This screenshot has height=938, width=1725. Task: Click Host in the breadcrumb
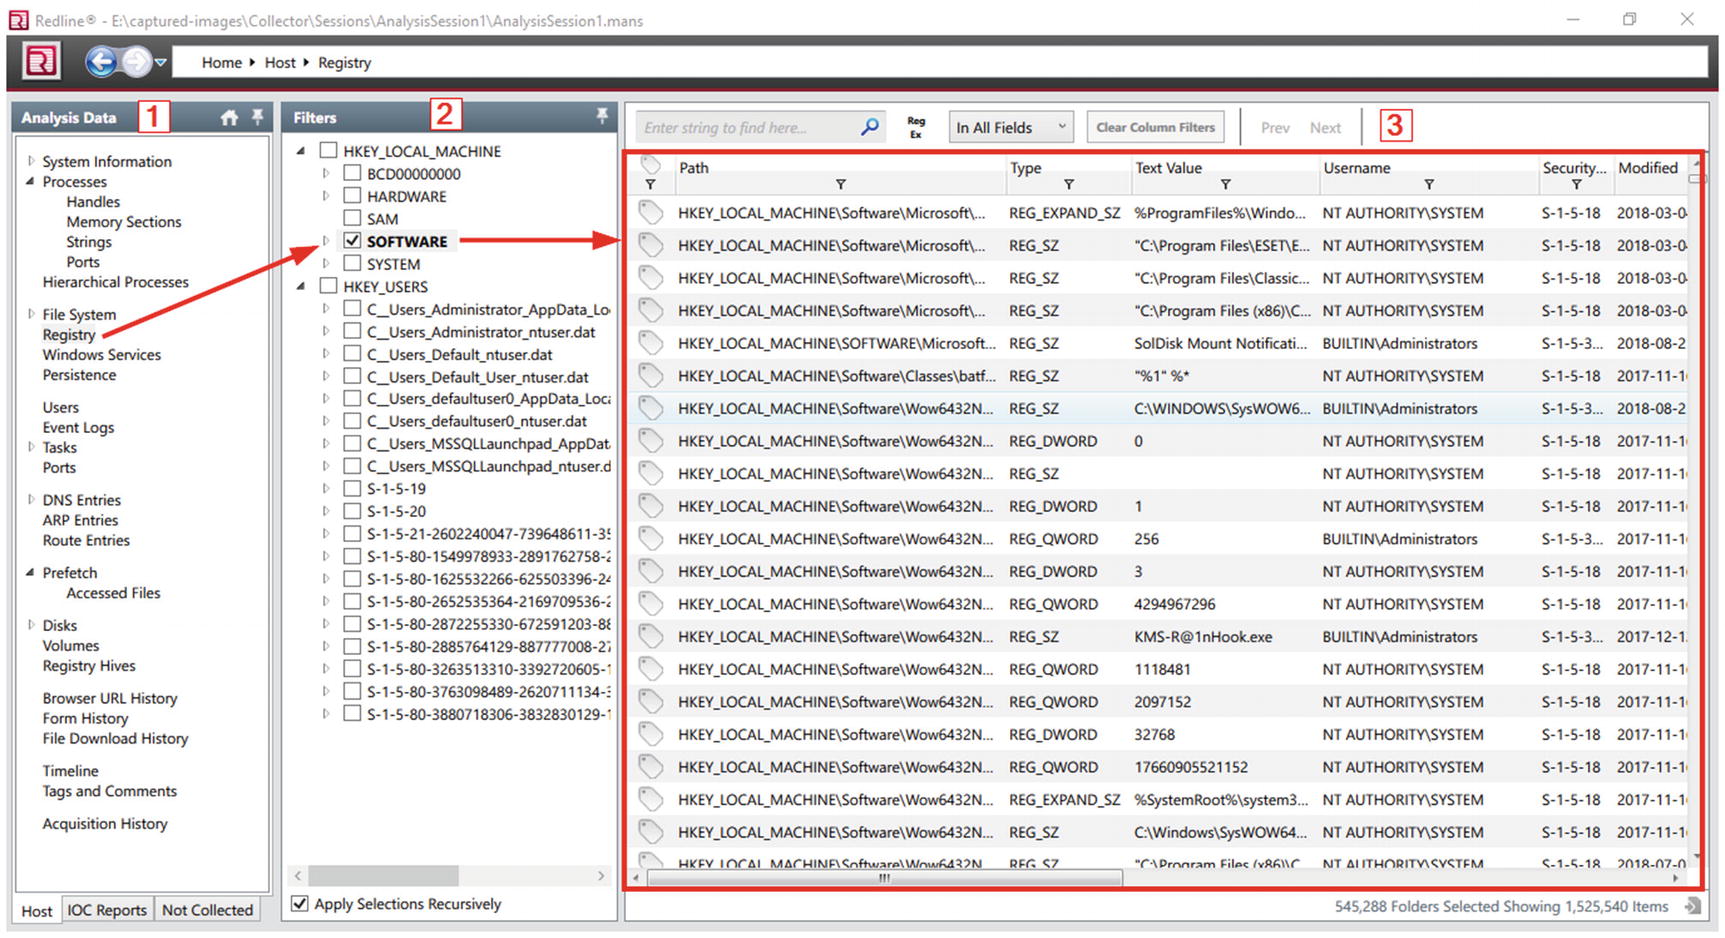tap(280, 62)
